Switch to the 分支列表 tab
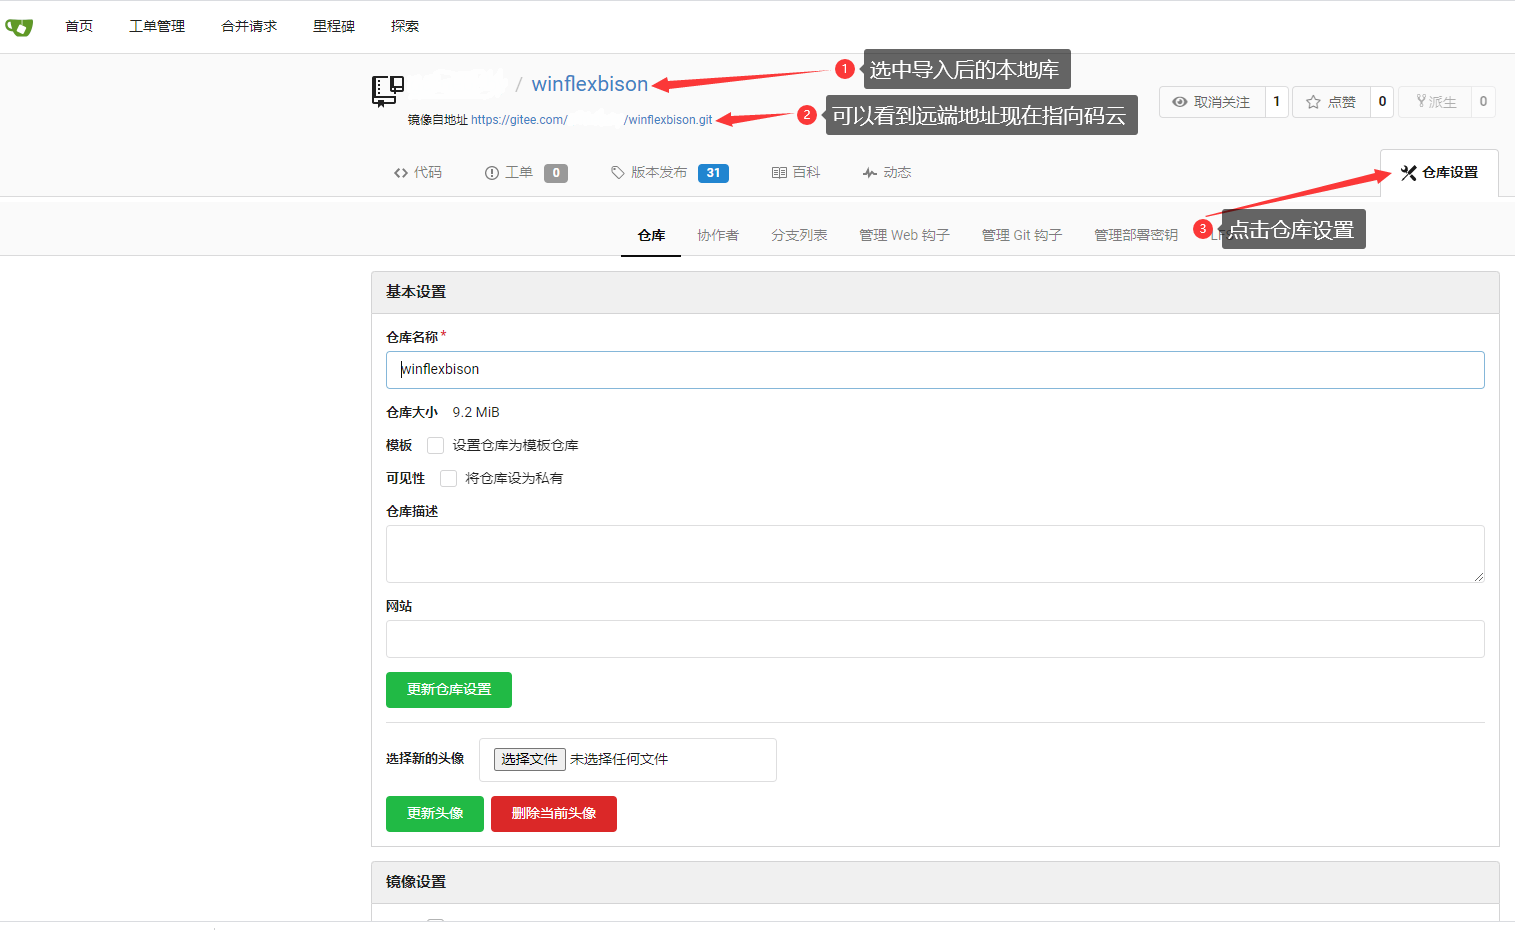 (x=799, y=234)
